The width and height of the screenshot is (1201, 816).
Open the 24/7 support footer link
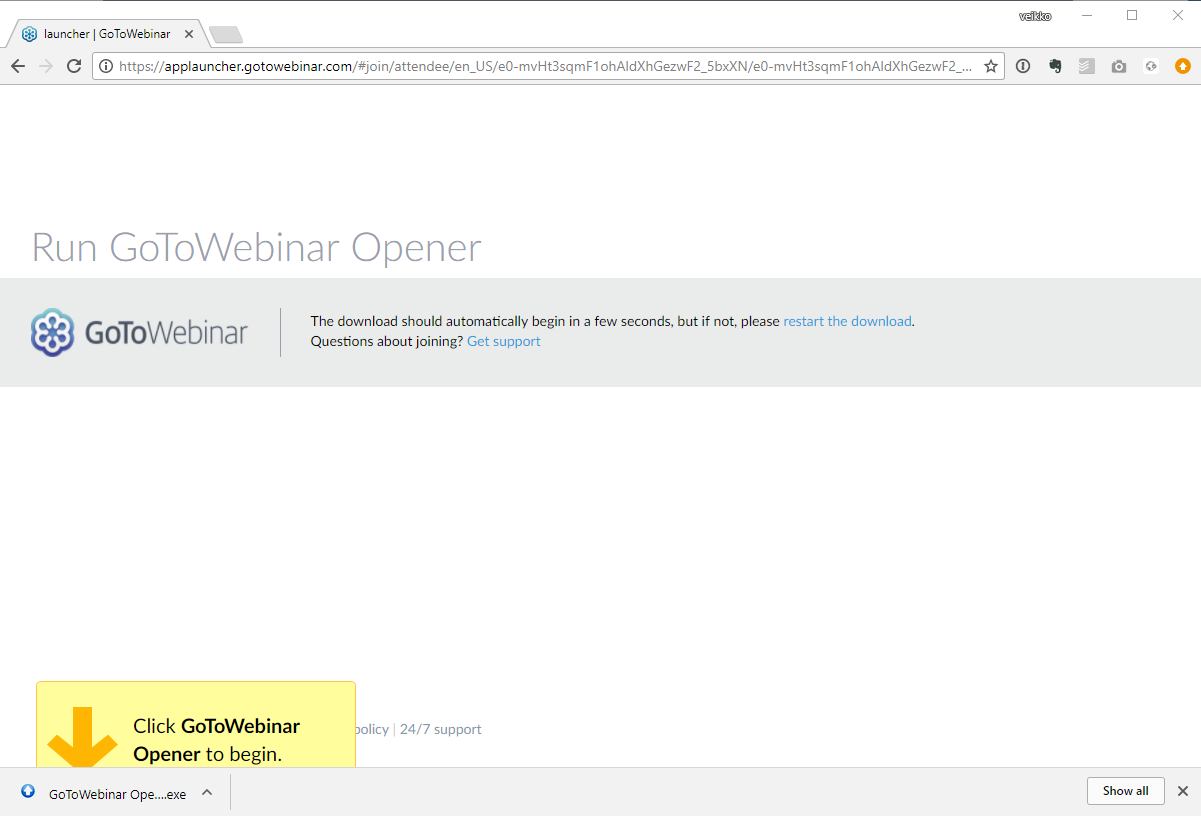pyautogui.click(x=440, y=729)
